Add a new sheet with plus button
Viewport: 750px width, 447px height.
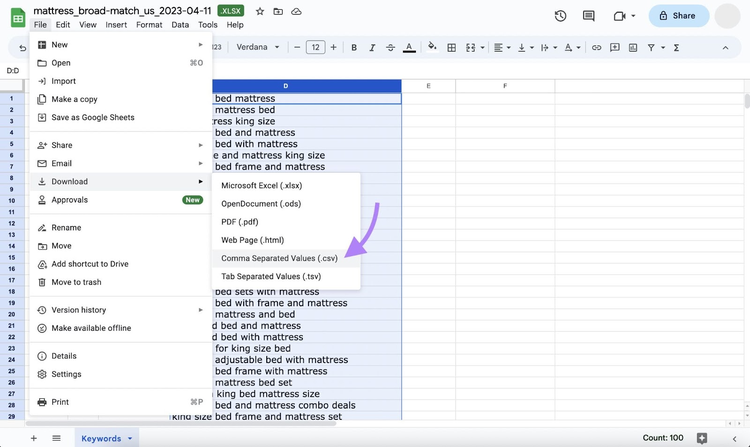[x=33, y=438]
